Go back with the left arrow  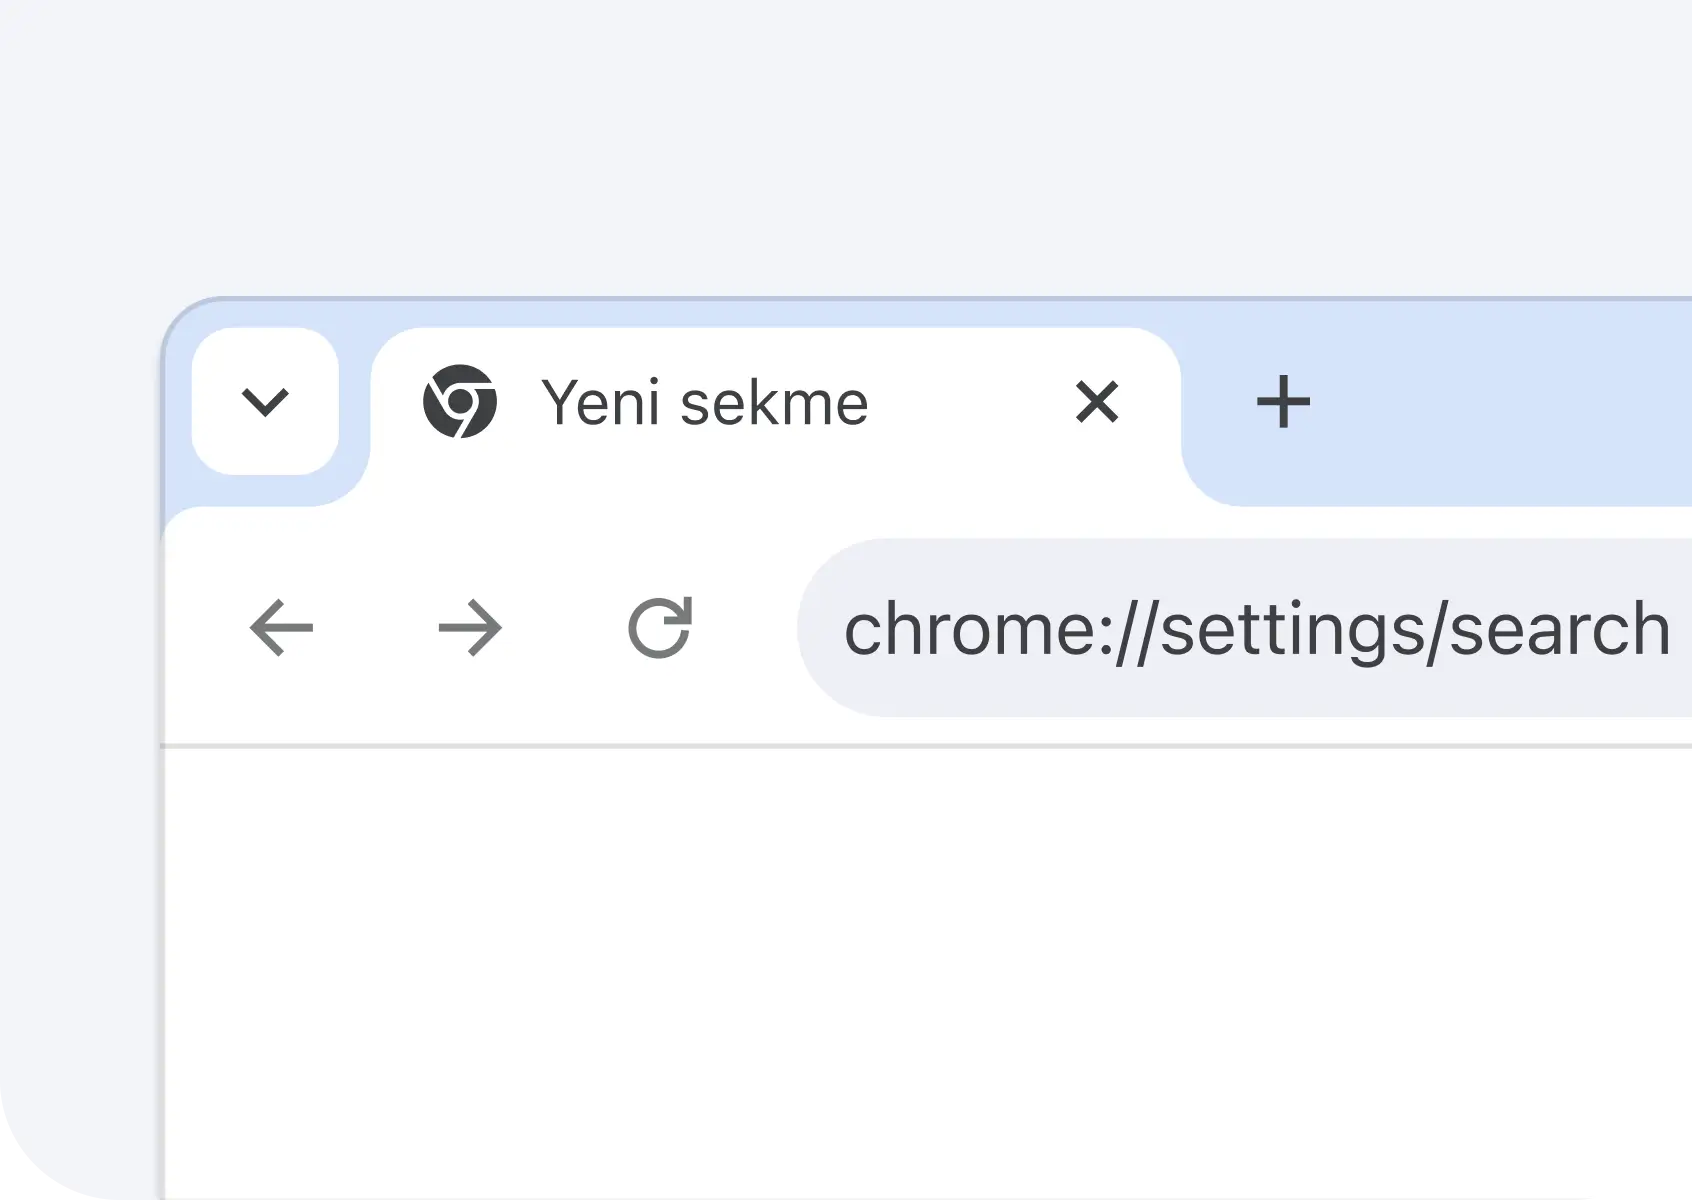pos(281,628)
